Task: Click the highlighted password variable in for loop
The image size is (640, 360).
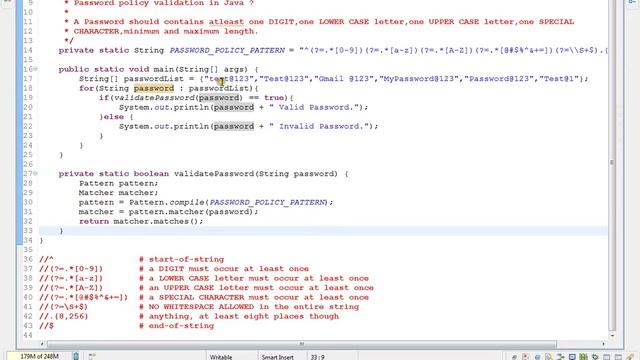Action: point(154,89)
